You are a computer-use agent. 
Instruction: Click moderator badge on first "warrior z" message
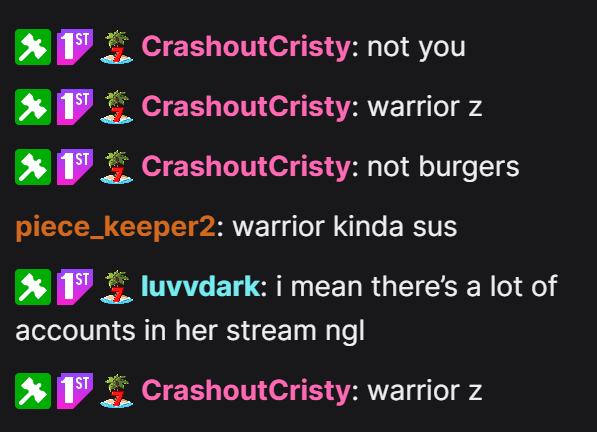(x=33, y=107)
